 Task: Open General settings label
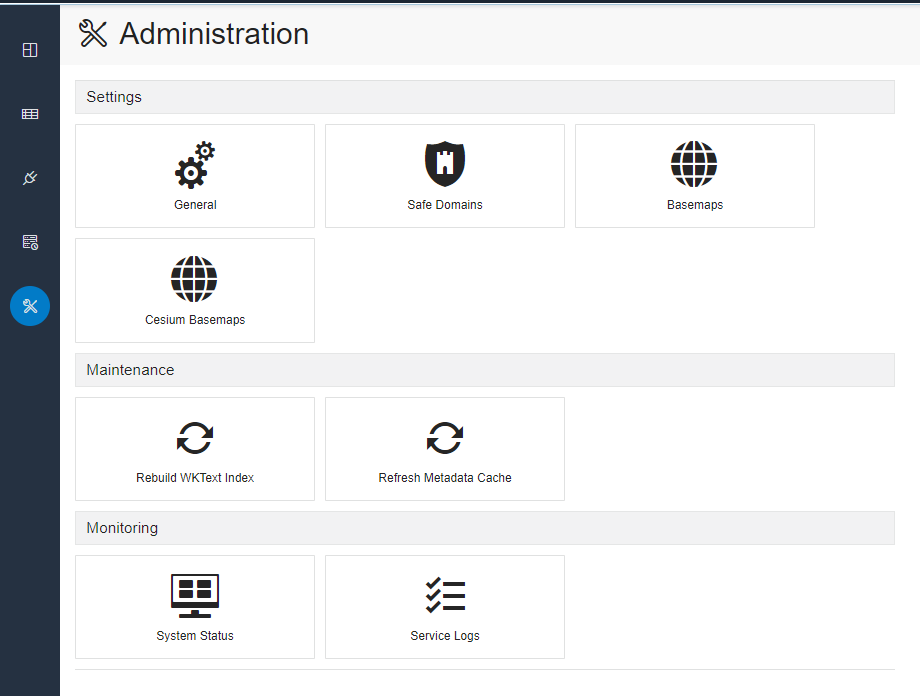click(x=195, y=205)
